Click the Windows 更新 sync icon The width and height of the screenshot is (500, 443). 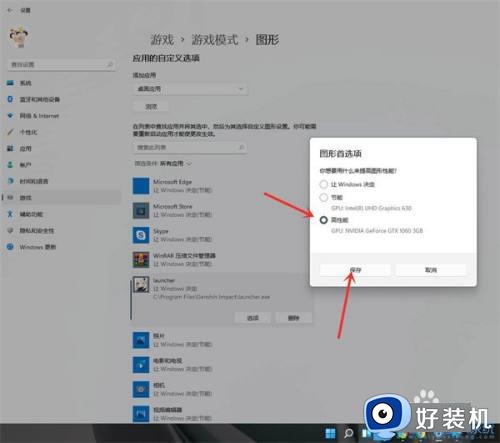(10, 247)
